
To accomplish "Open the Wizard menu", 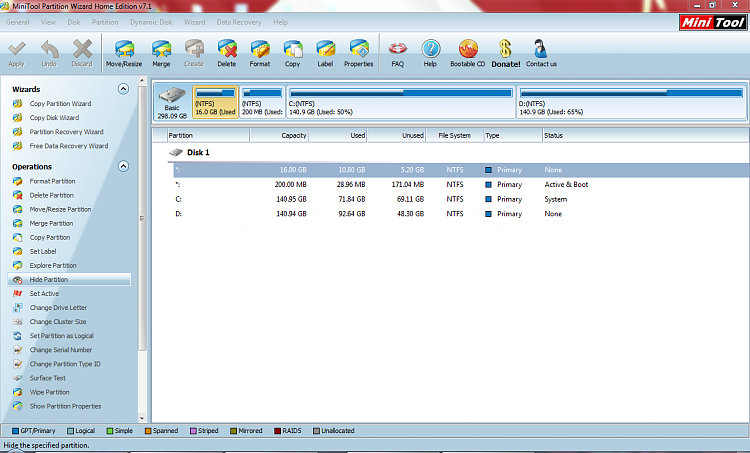I will [194, 22].
